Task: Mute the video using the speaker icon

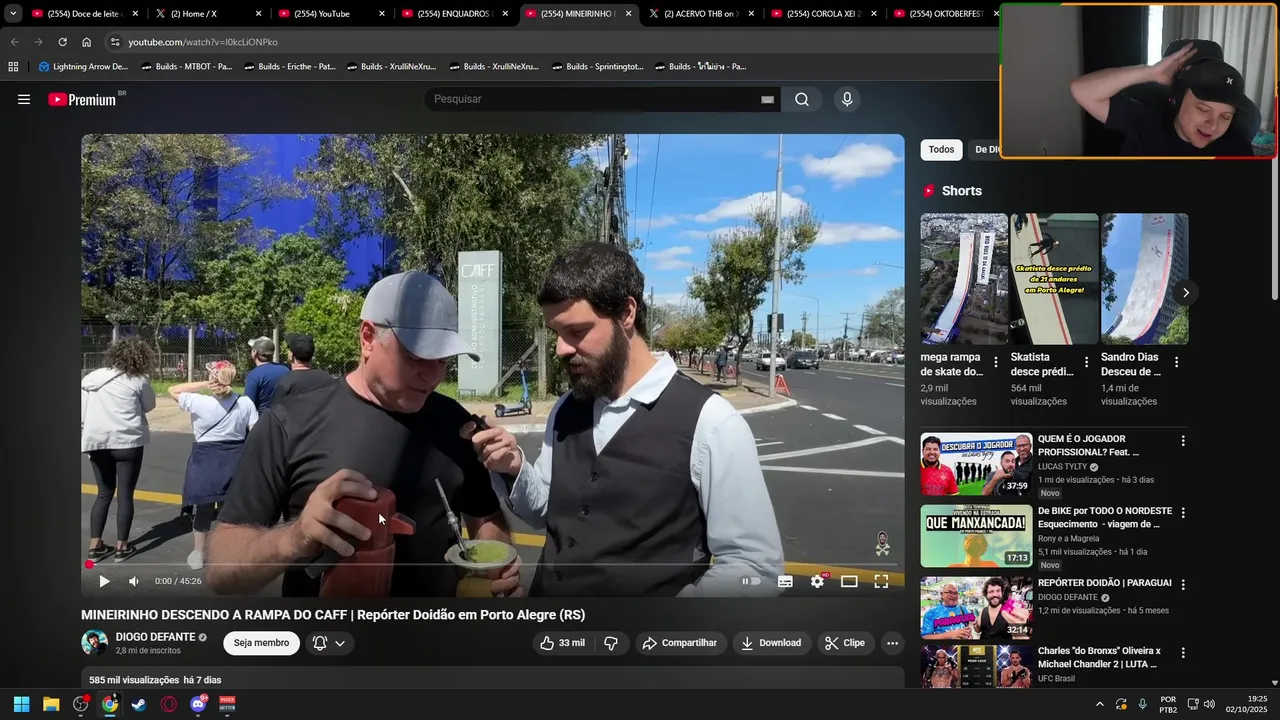Action: (x=134, y=581)
